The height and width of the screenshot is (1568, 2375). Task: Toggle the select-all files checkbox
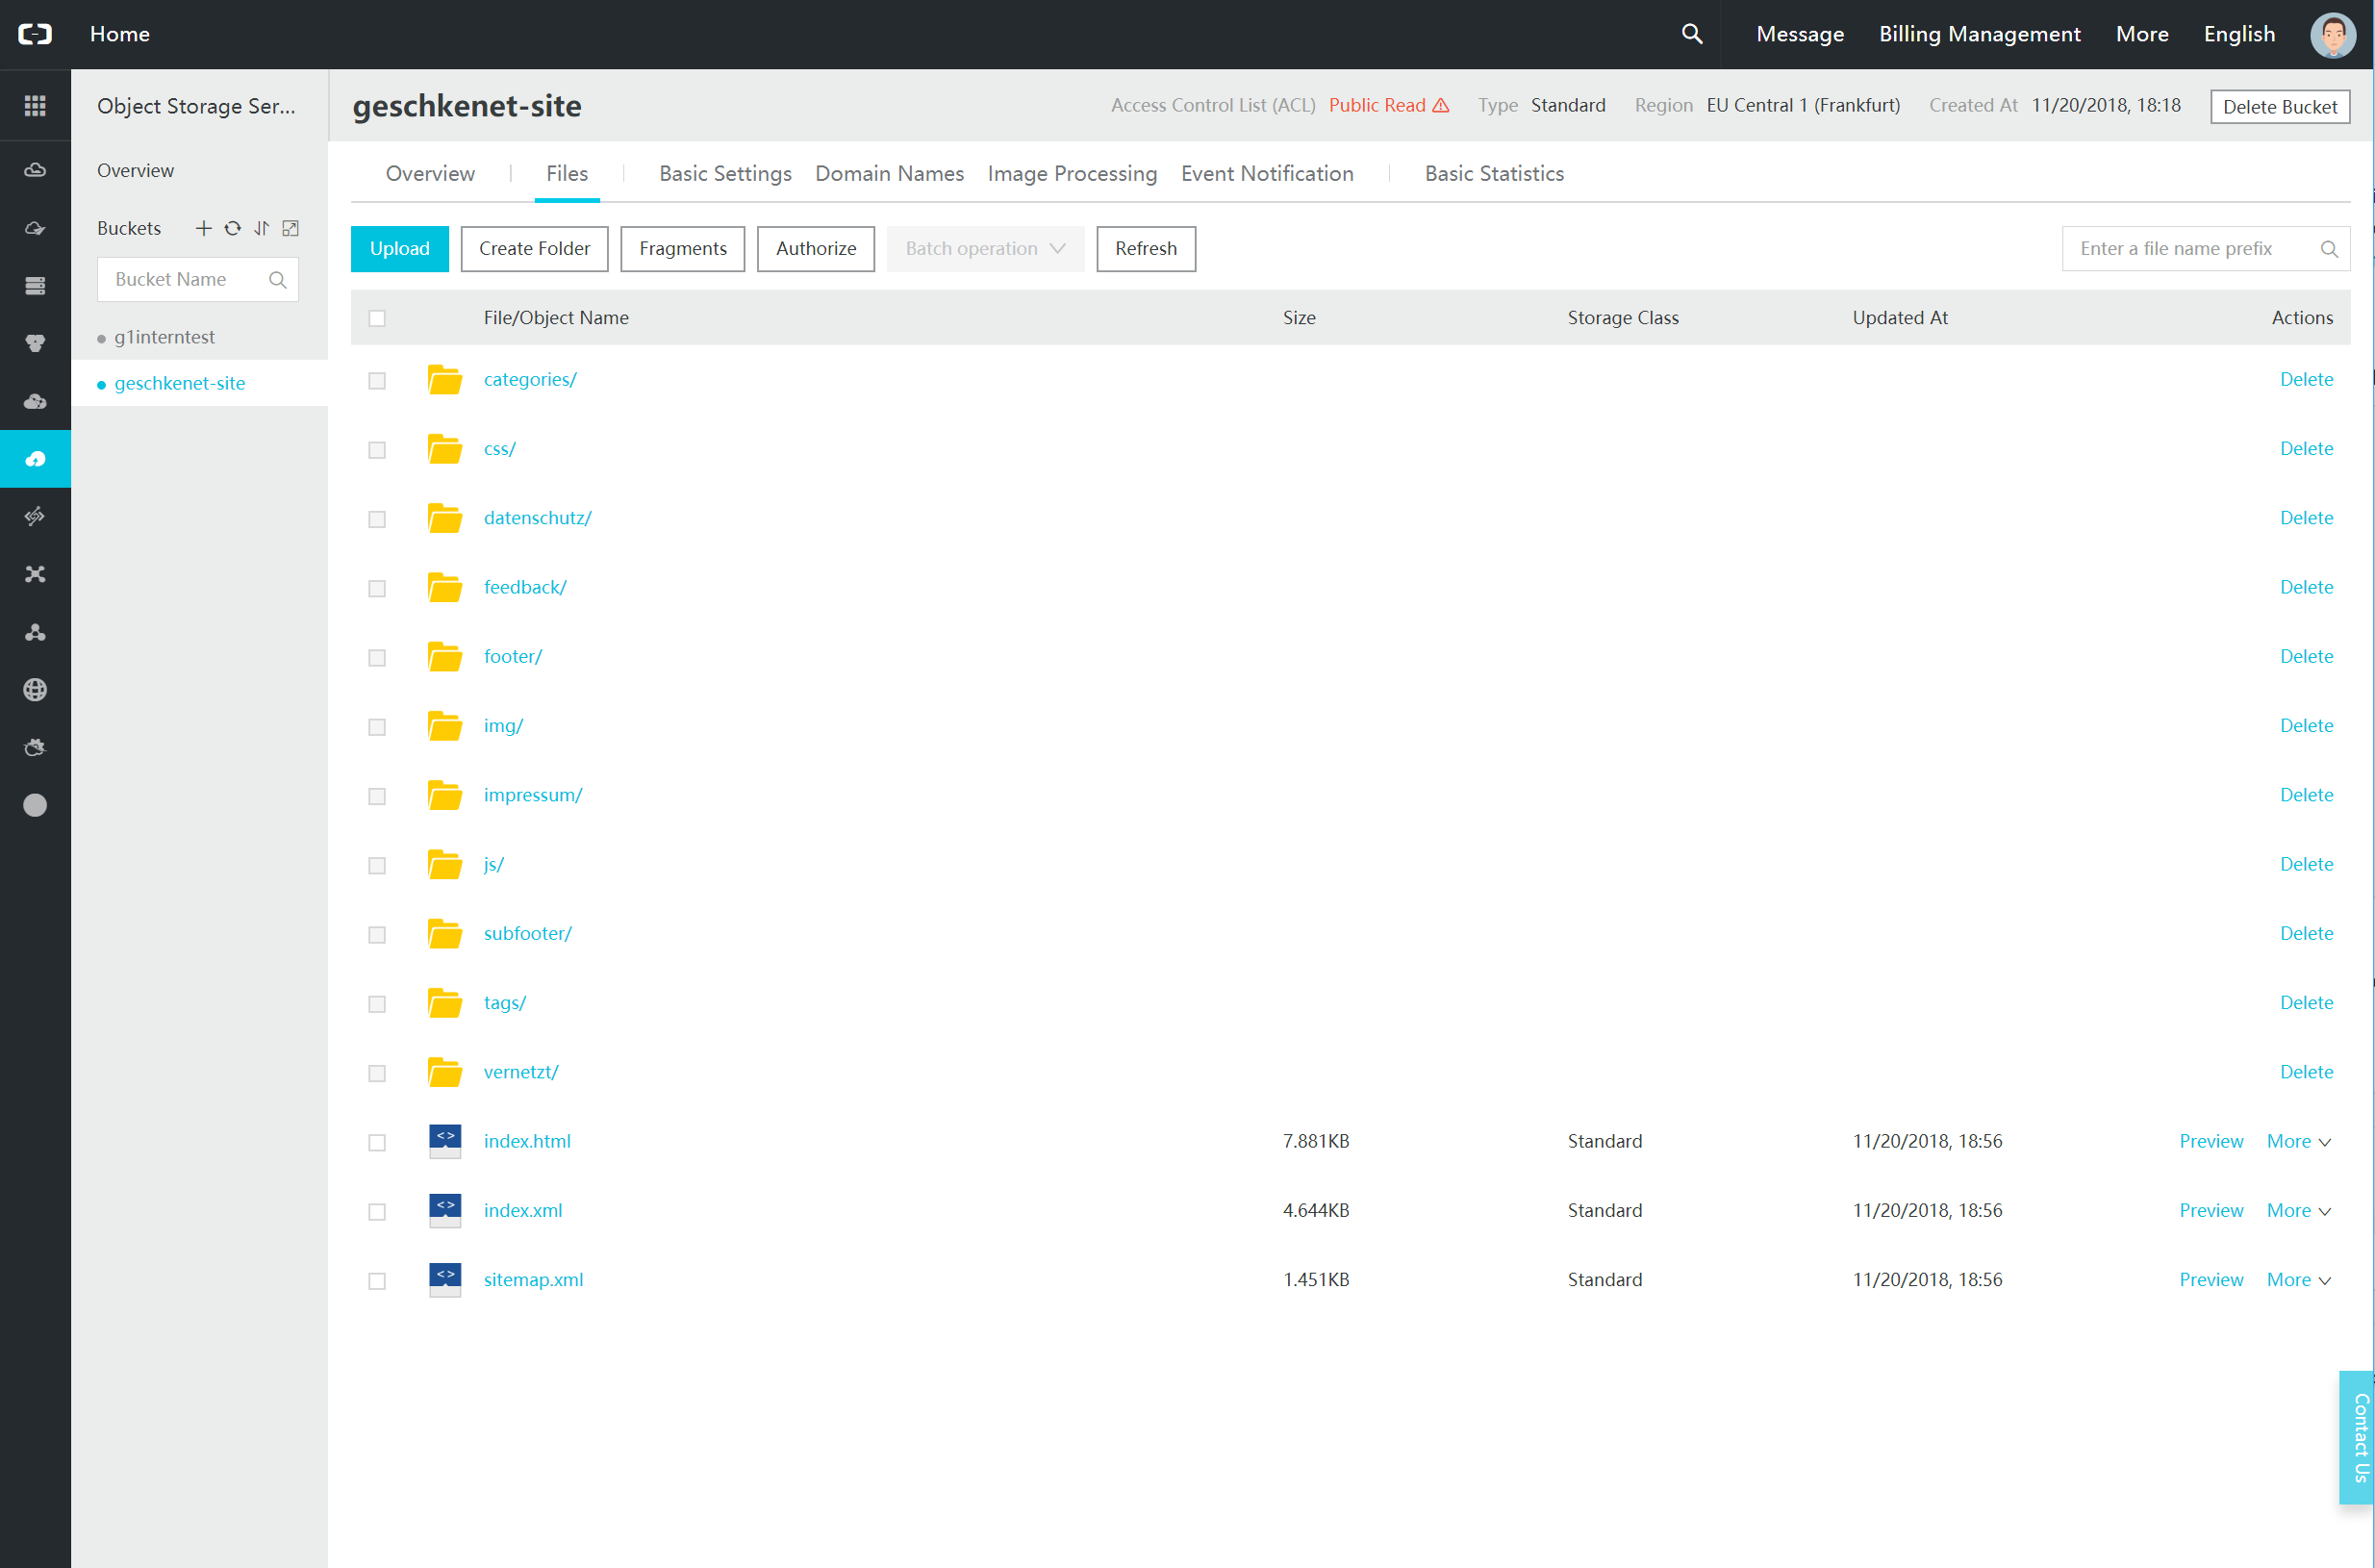377,318
